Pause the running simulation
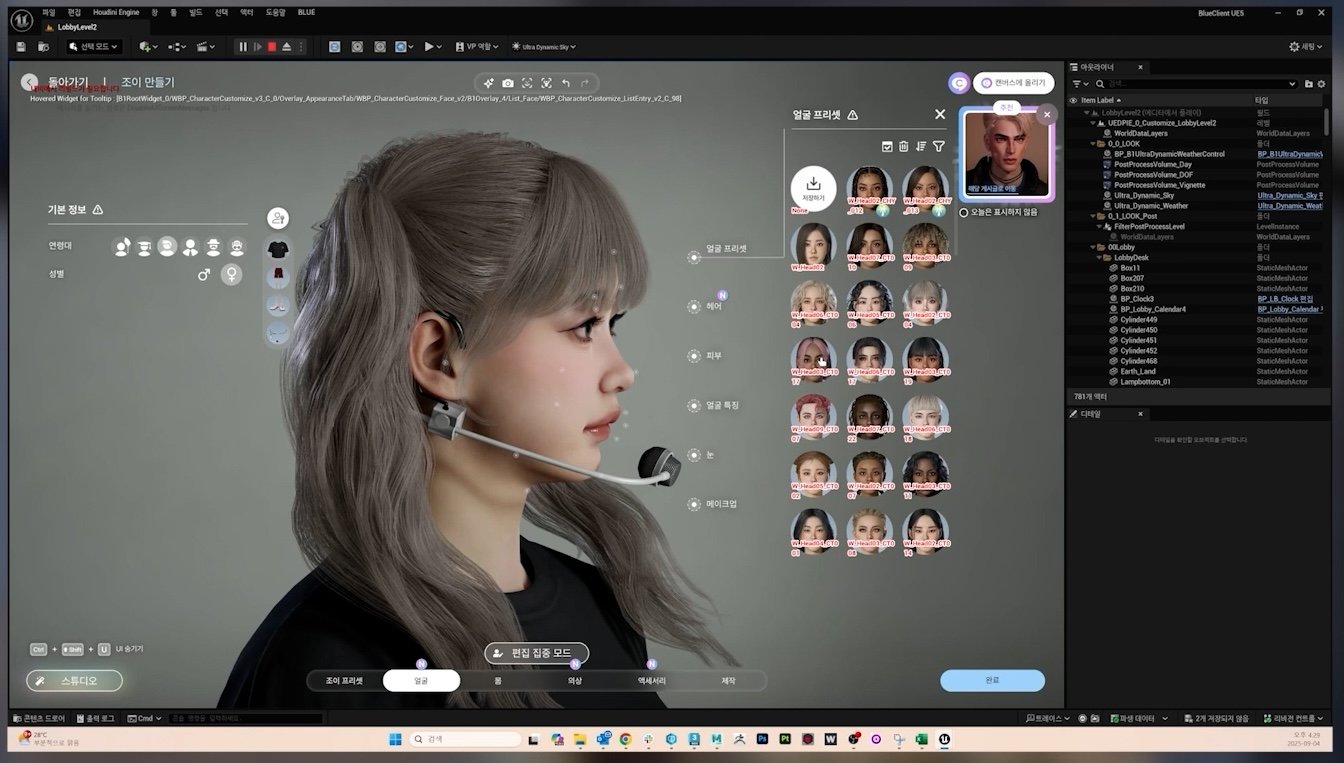This screenshot has width=1344, height=763. click(x=242, y=47)
